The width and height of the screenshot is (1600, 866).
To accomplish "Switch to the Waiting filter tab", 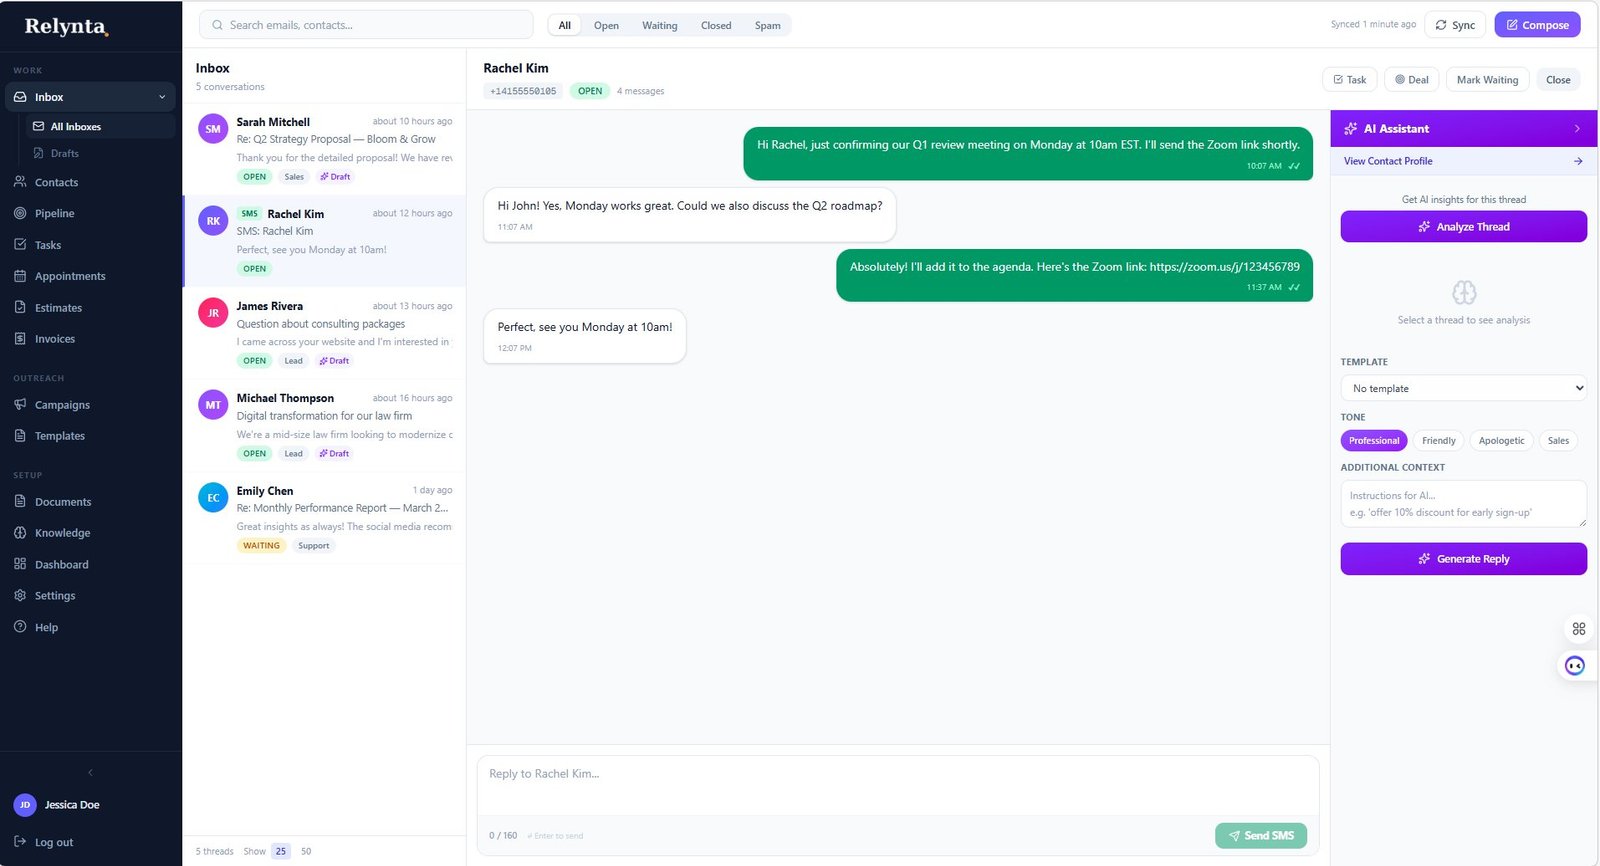I will (659, 26).
